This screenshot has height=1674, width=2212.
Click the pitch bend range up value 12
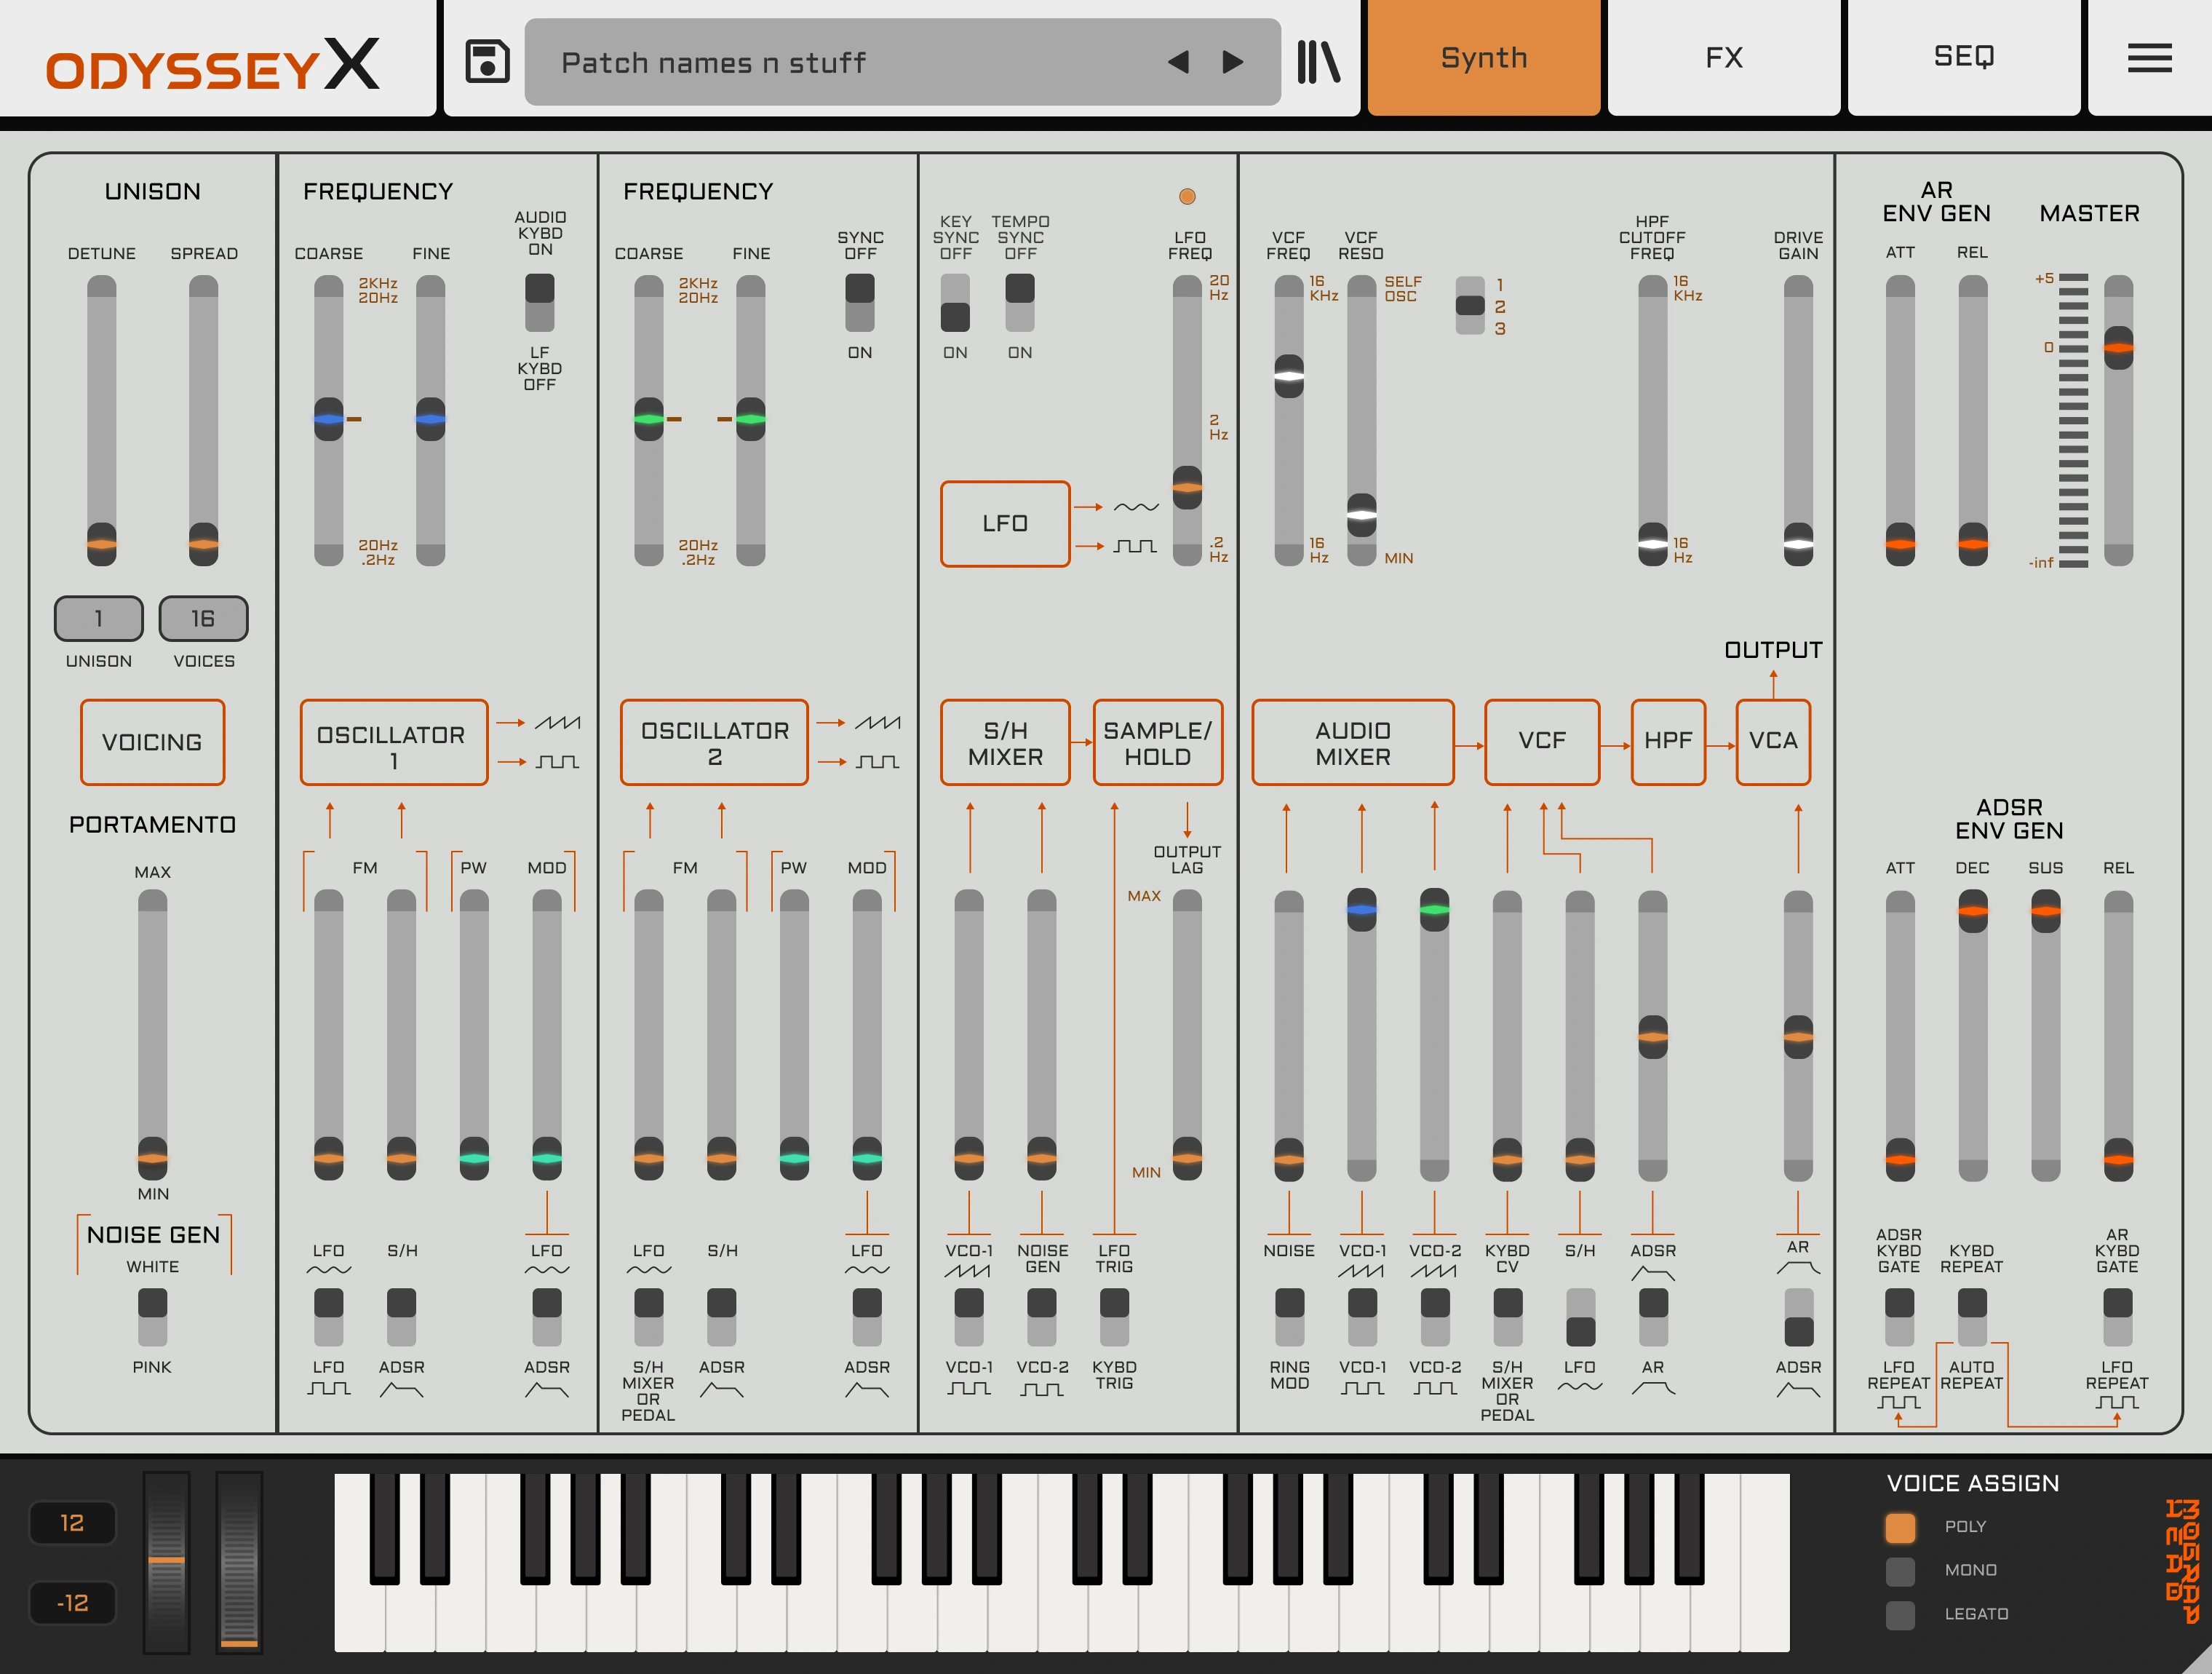tap(72, 1523)
